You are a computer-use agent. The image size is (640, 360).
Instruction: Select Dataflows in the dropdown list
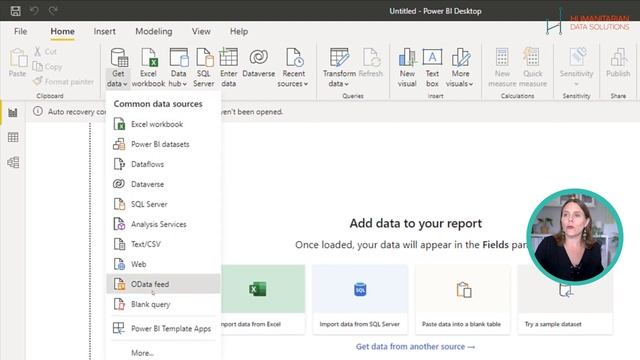point(163,164)
